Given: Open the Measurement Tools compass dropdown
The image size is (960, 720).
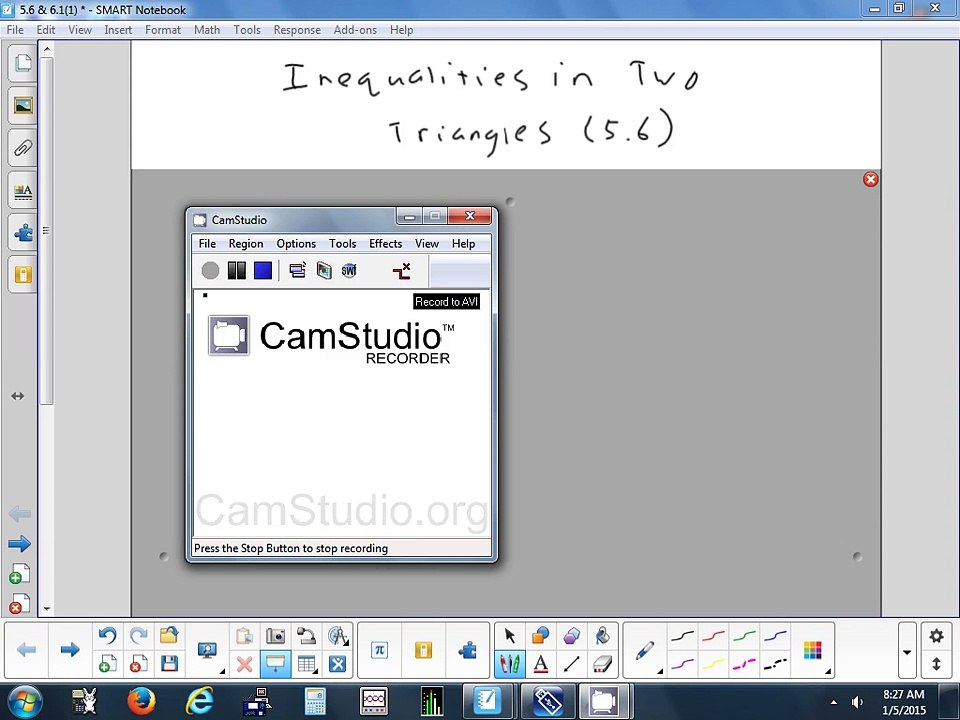Looking at the screenshot, I should [338, 636].
